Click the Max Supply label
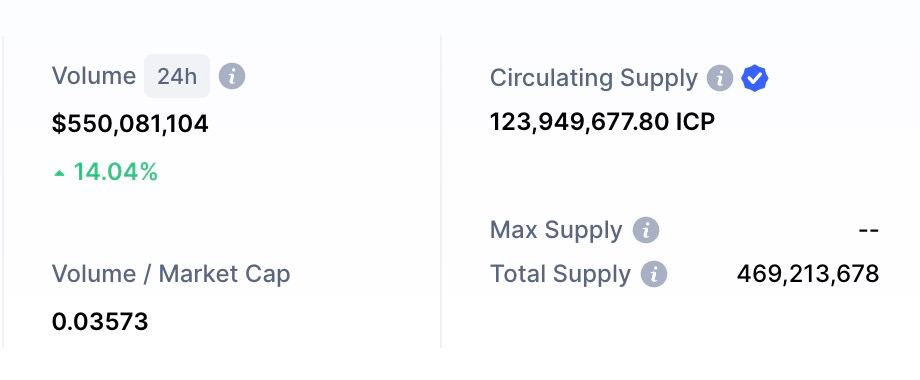Image resolution: width=920 pixels, height=380 pixels. click(556, 230)
